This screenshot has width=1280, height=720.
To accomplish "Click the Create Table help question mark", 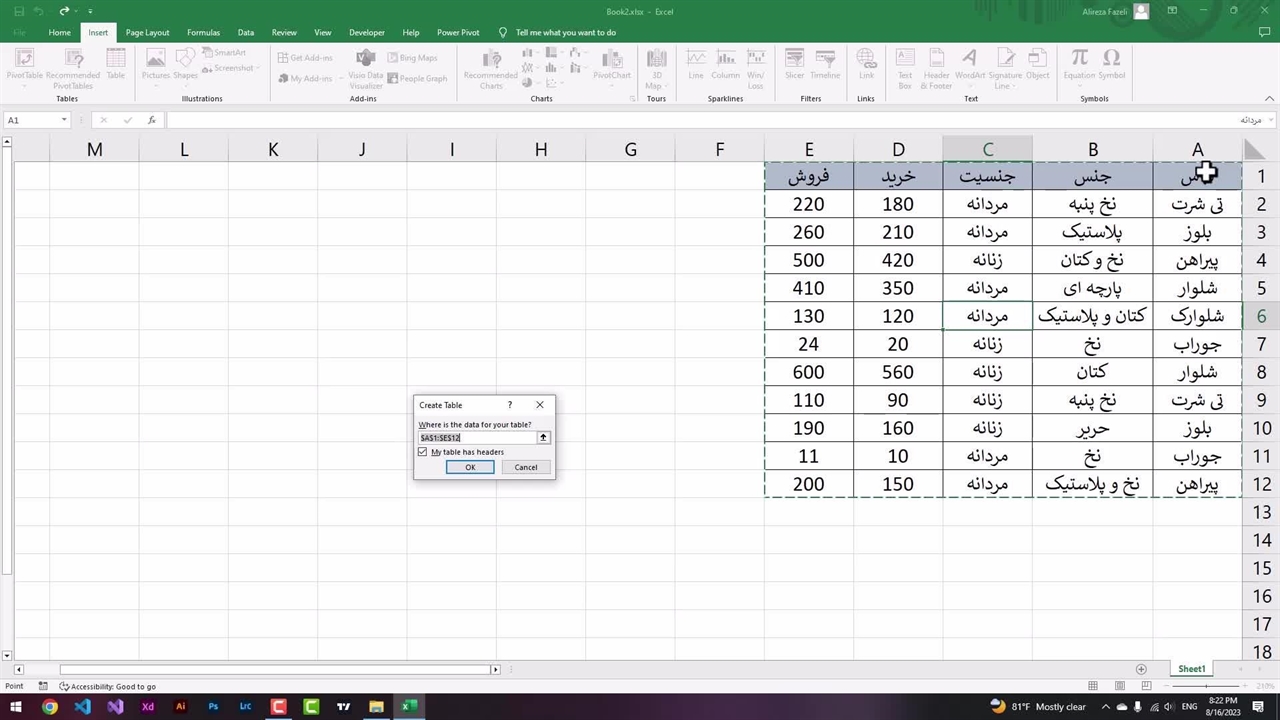I will click(510, 405).
